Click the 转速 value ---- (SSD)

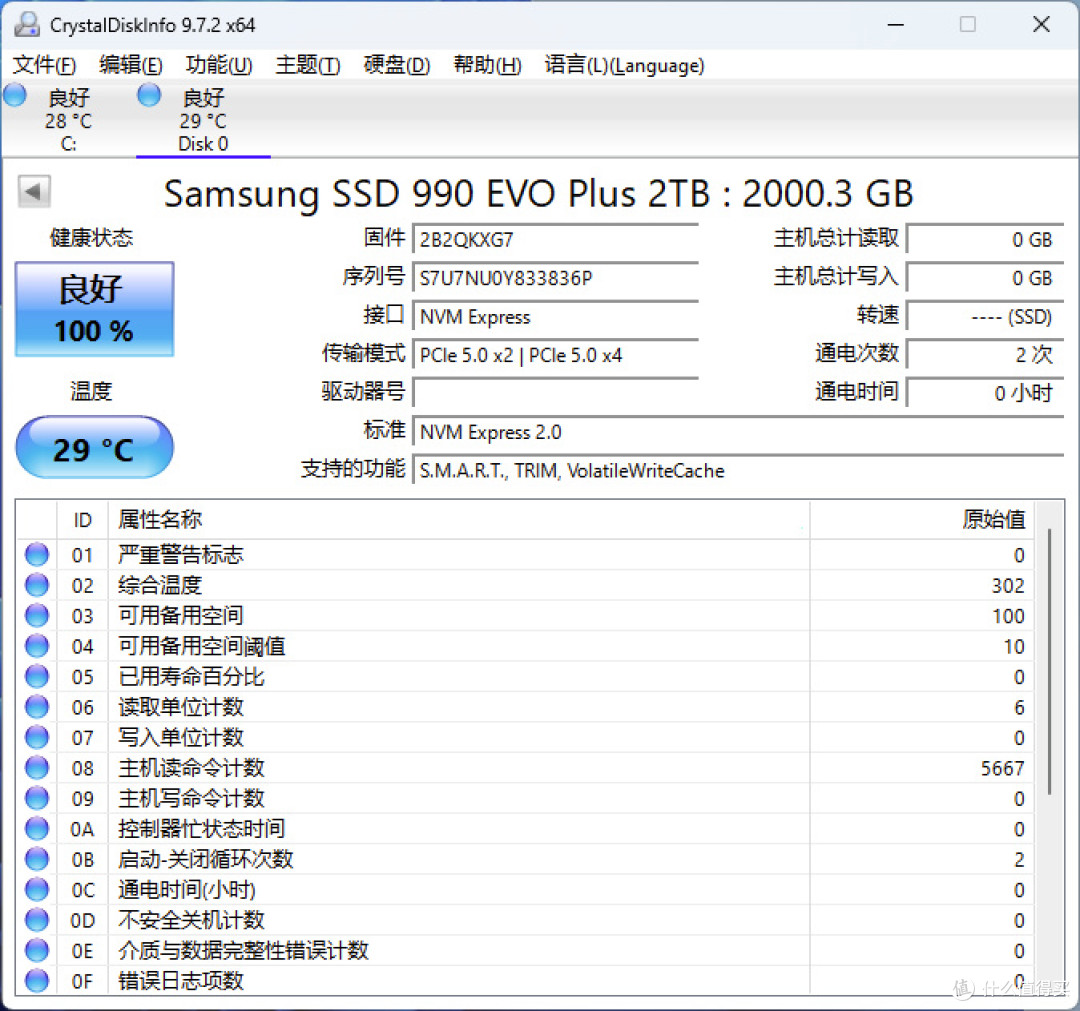(985, 316)
